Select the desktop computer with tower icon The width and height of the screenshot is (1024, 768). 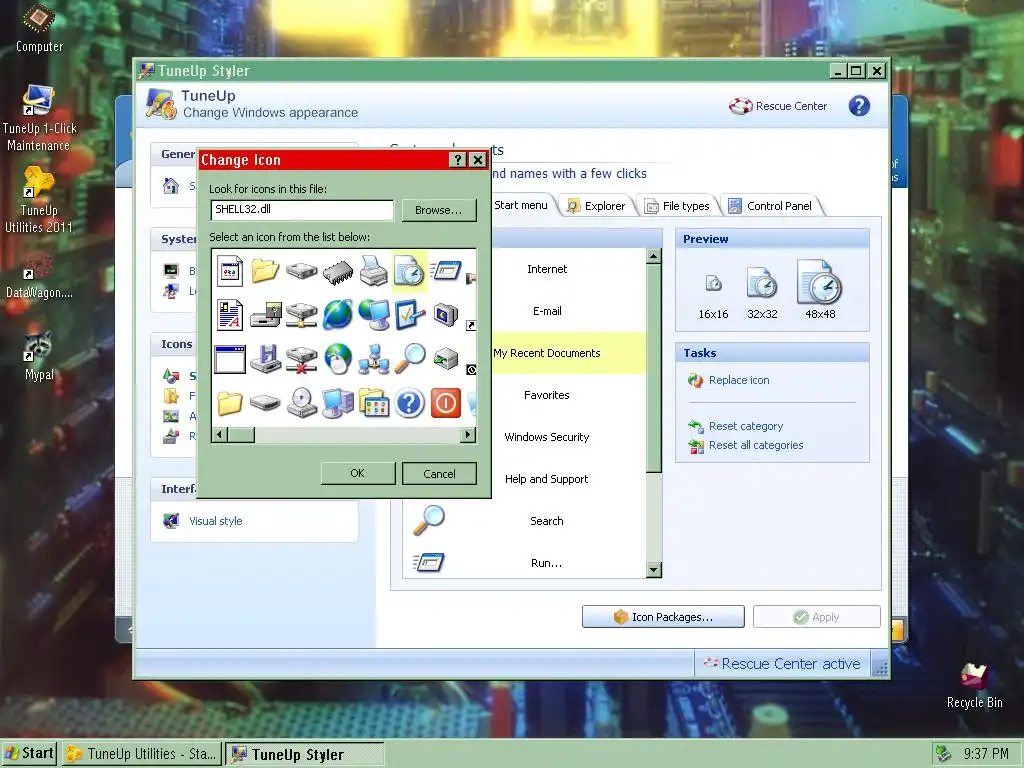[338, 403]
